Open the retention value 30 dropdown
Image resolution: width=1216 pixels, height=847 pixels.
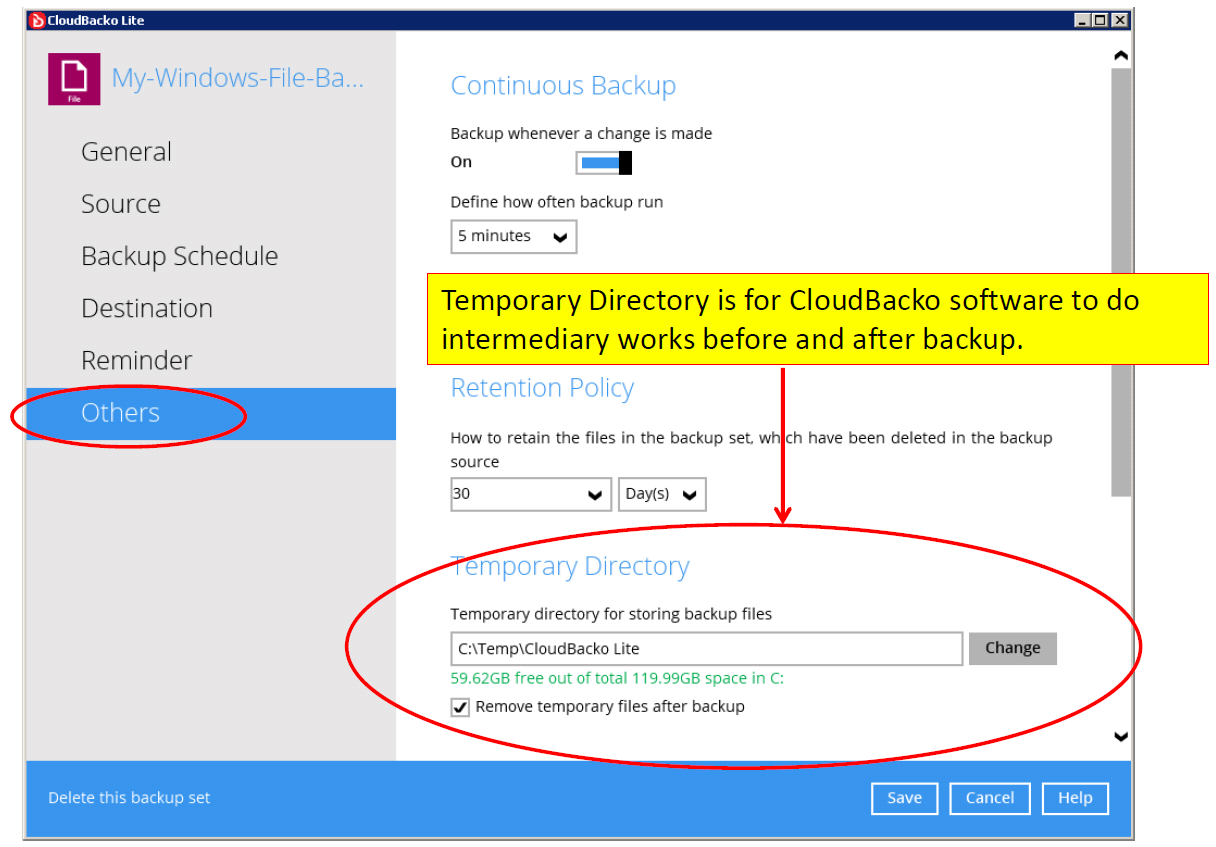point(530,494)
